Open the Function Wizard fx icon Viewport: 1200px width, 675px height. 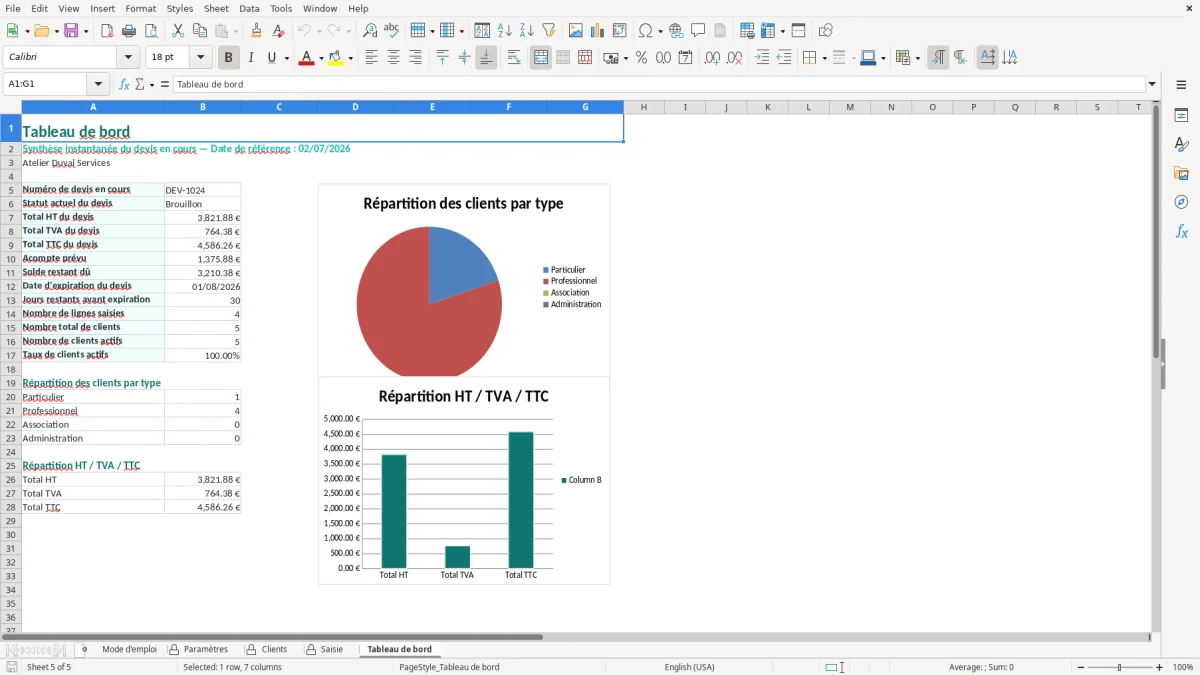pyautogui.click(x=124, y=85)
